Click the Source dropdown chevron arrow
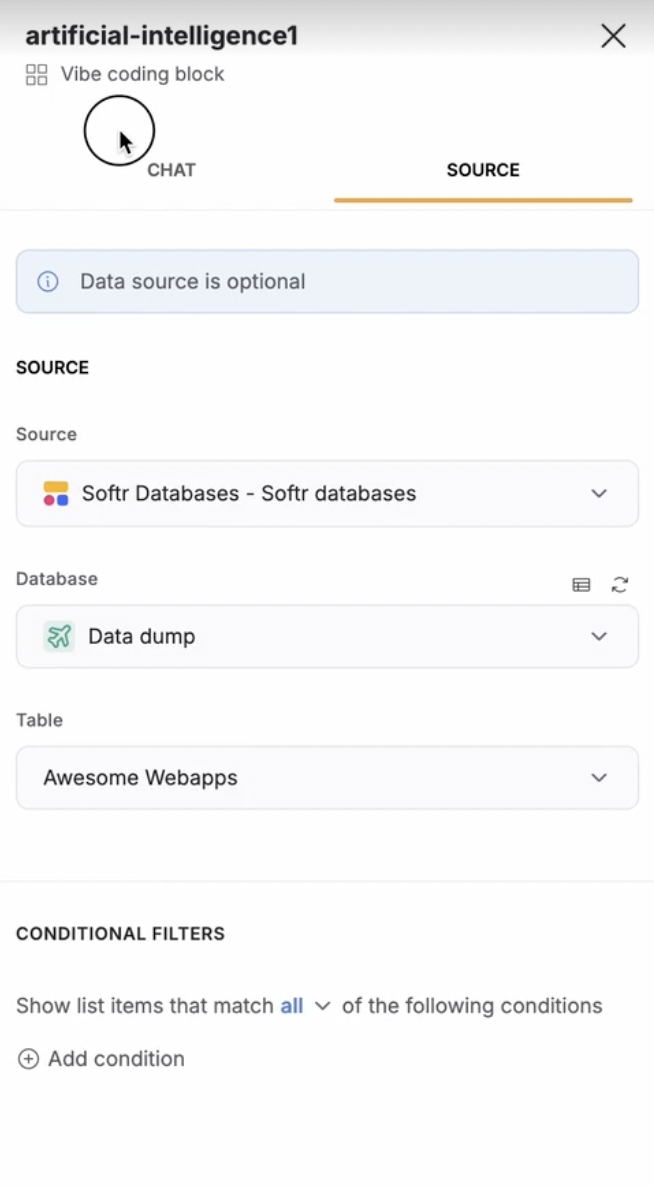 [x=599, y=494]
